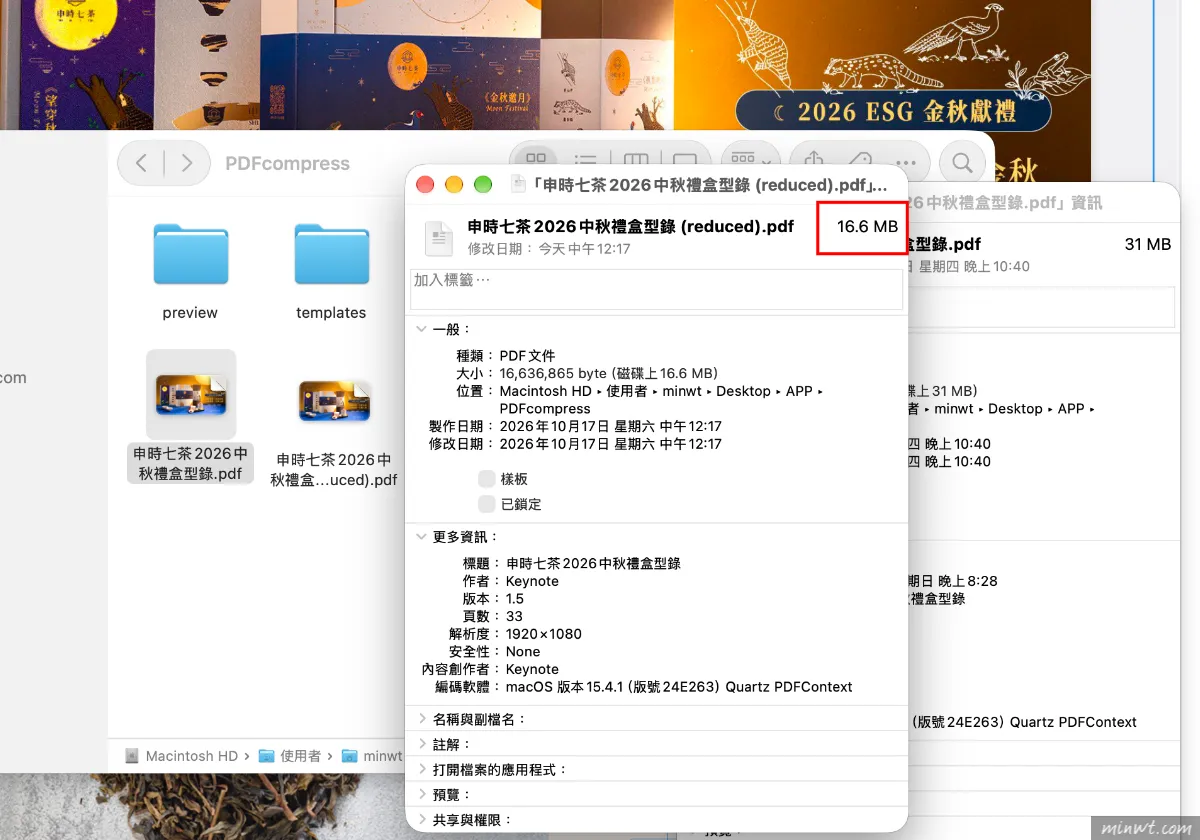Select the templates folder
Screen dimensions: 1200x840
pos(331,254)
